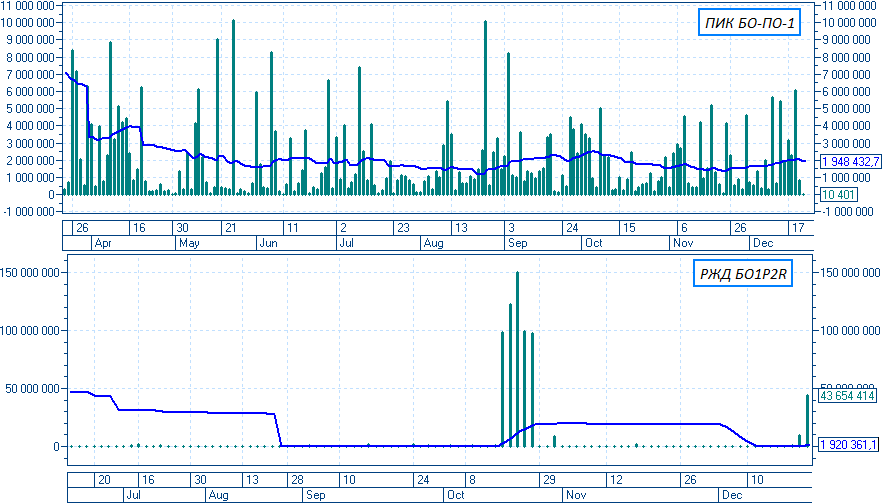Click date 21 on the upper time axis
This screenshot has height=504, width=884.
tap(230, 227)
